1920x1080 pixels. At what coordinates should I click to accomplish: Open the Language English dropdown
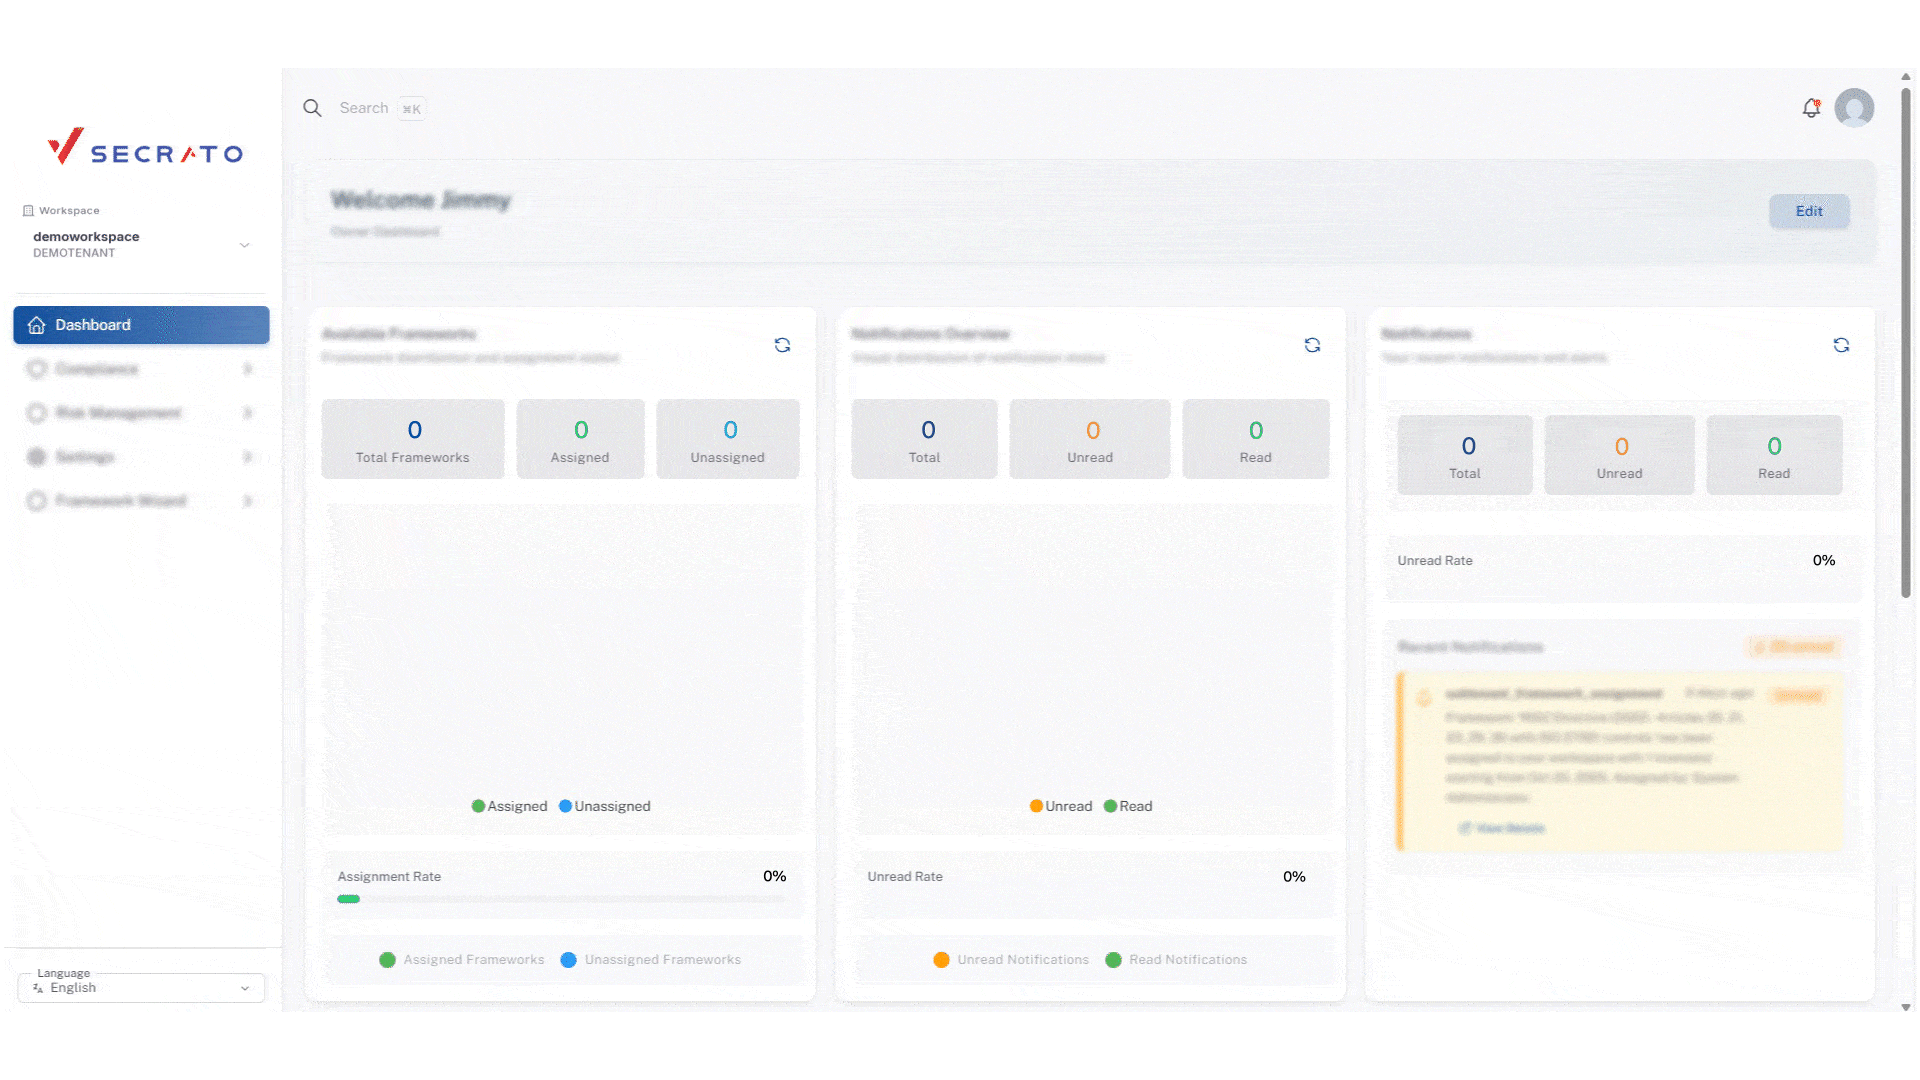click(141, 987)
